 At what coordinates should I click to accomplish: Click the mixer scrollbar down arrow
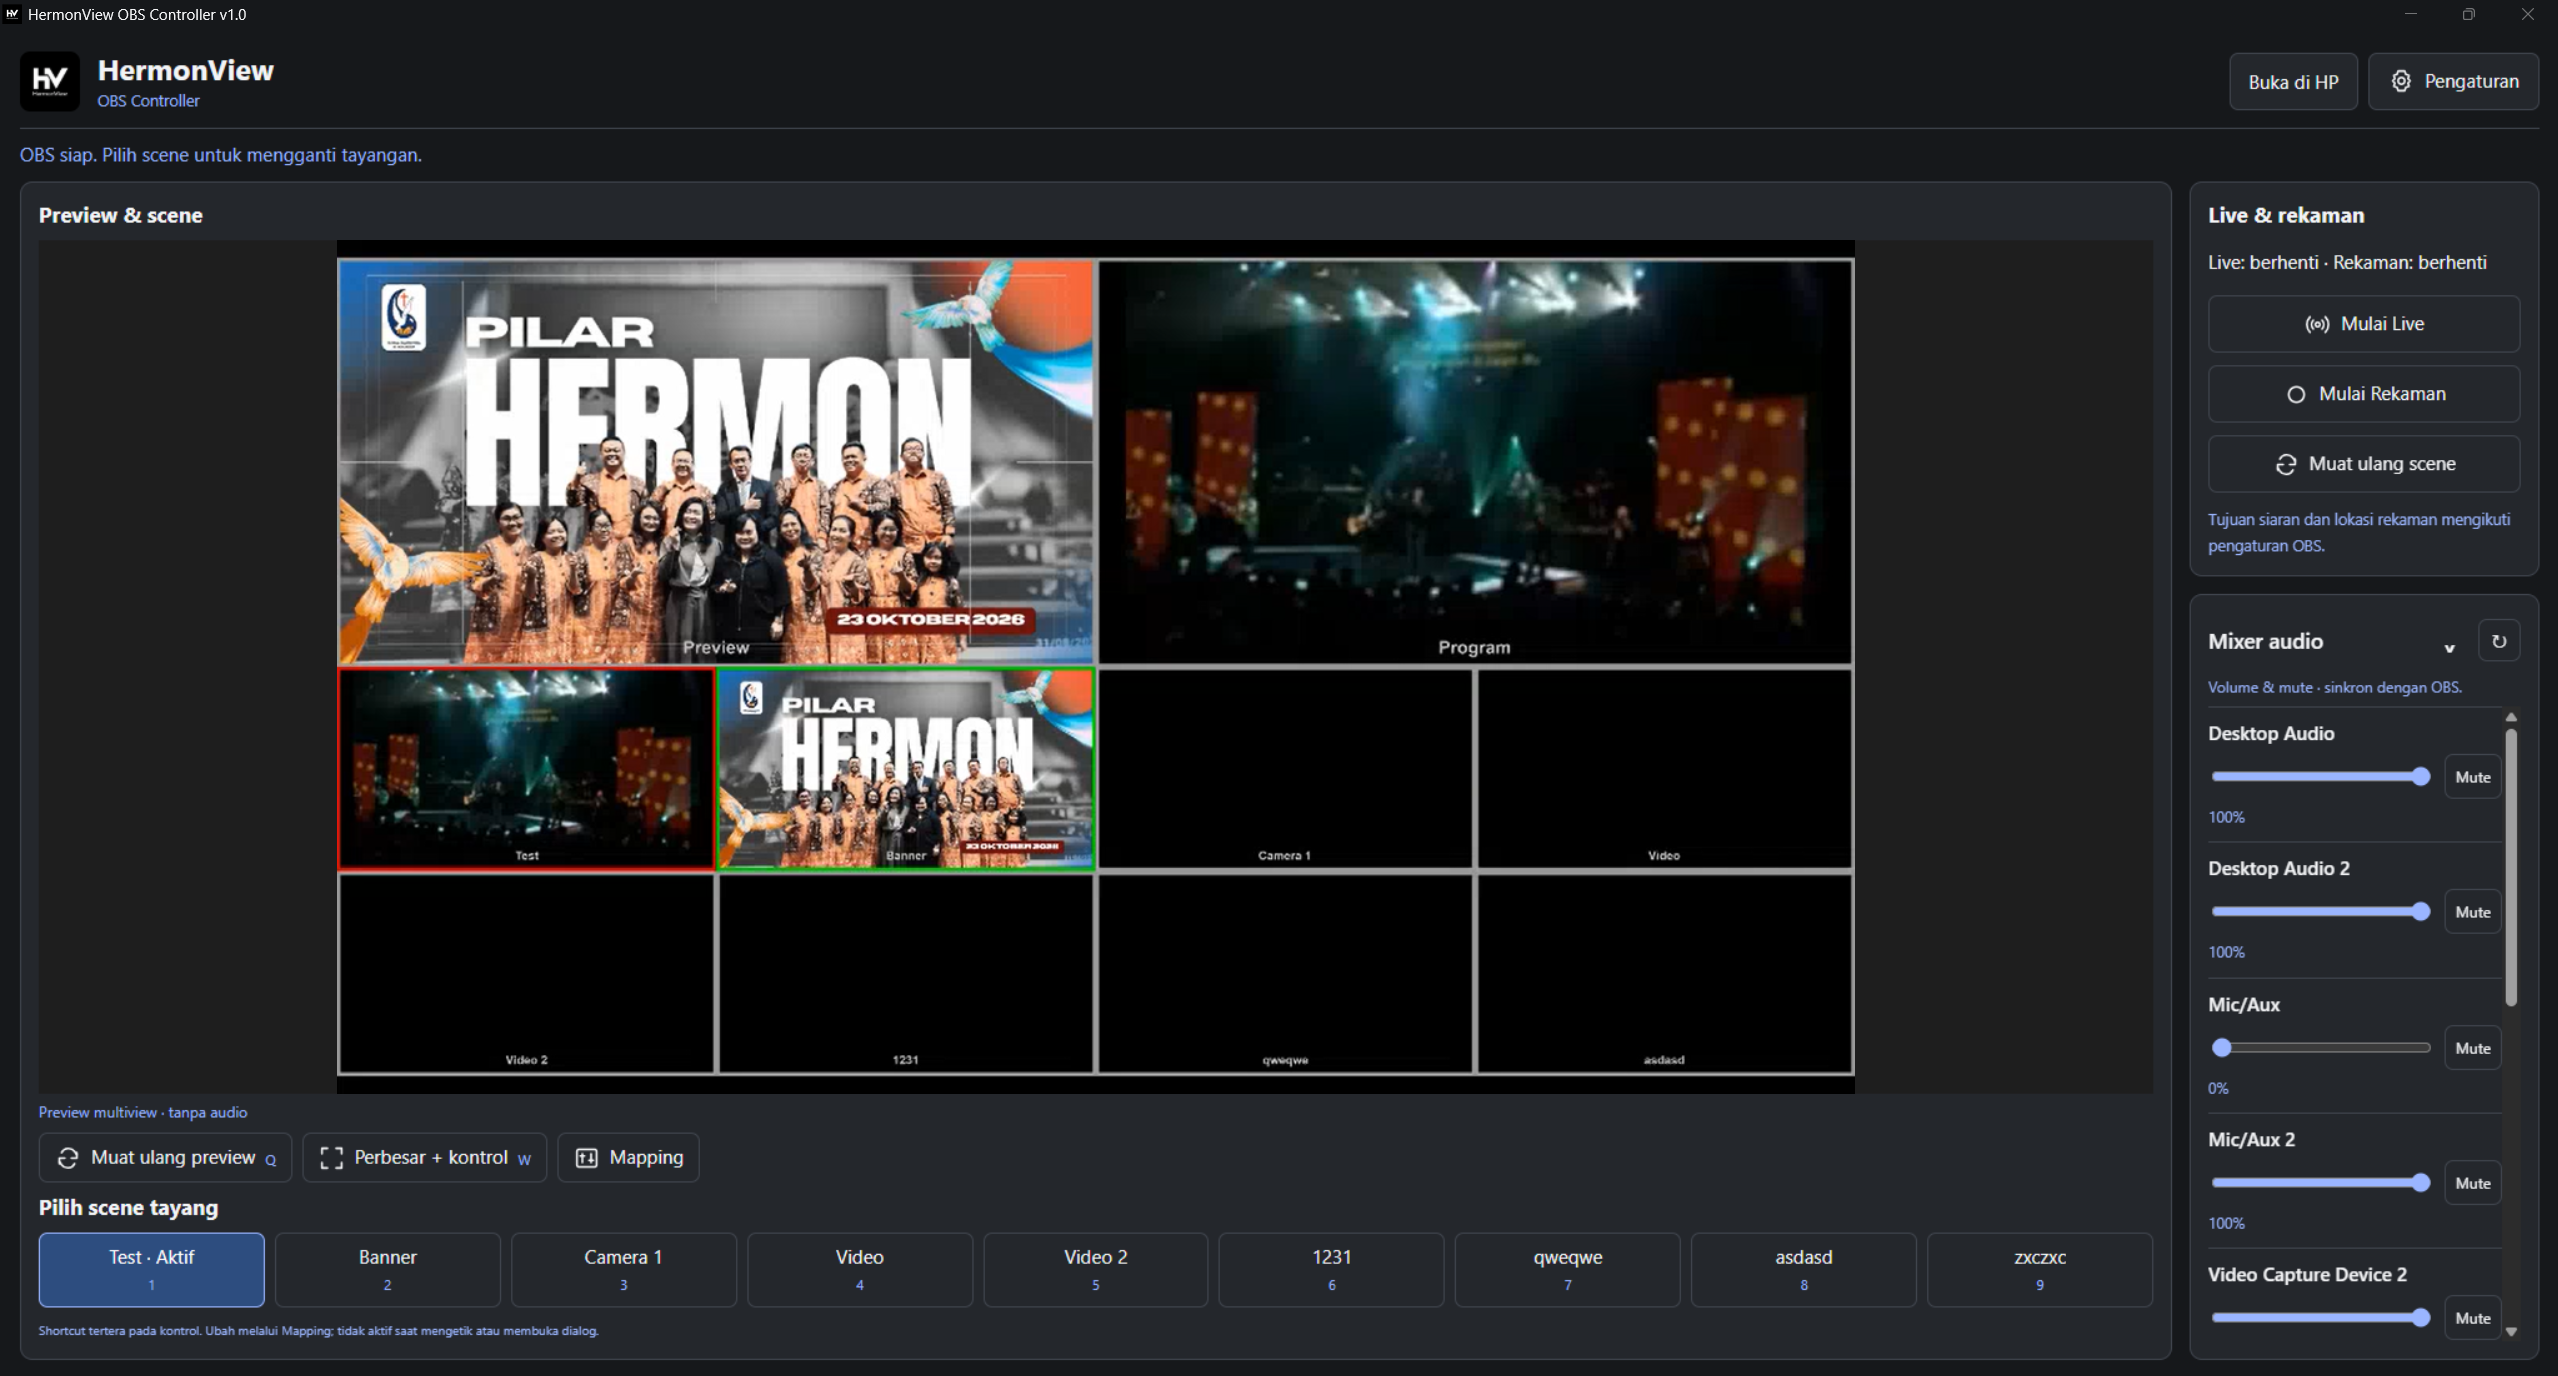(2511, 1331)
